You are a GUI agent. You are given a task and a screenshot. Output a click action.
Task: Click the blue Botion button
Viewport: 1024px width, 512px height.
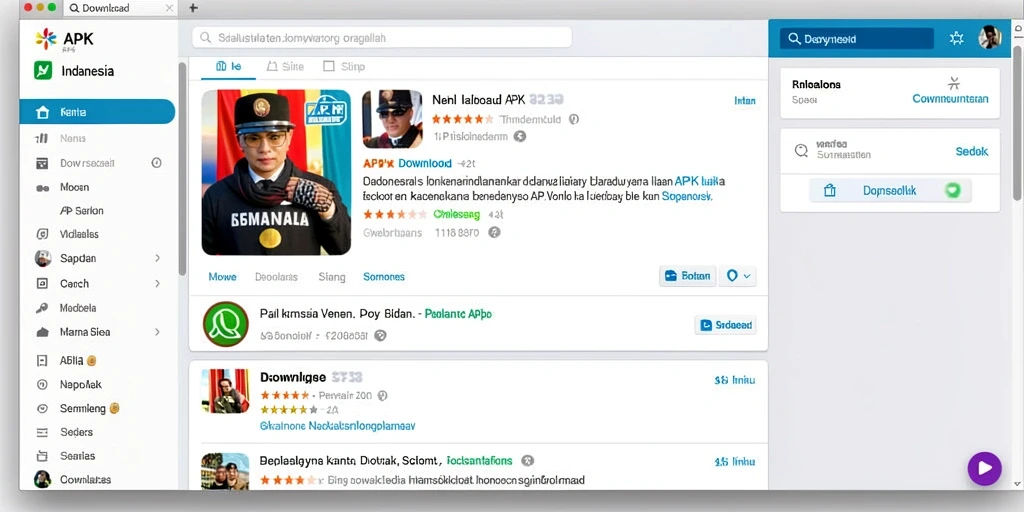(688, 276)
